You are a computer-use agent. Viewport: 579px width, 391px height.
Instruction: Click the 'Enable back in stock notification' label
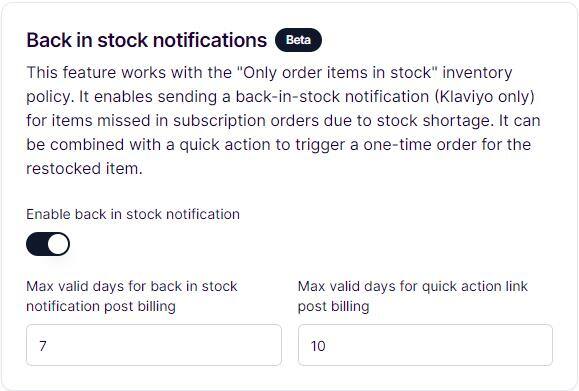pos(133,214)
